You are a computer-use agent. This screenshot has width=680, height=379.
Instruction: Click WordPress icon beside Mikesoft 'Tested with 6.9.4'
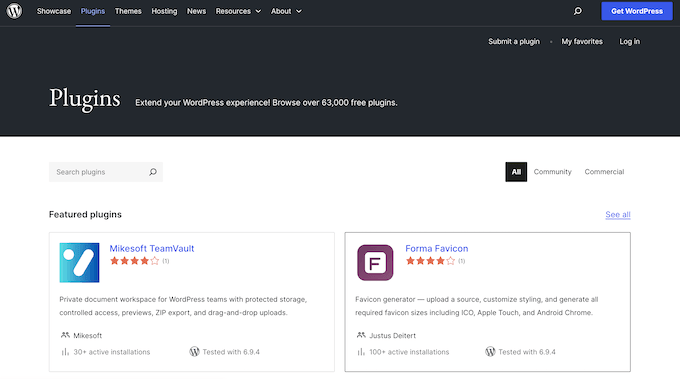[x=194, y=352]
